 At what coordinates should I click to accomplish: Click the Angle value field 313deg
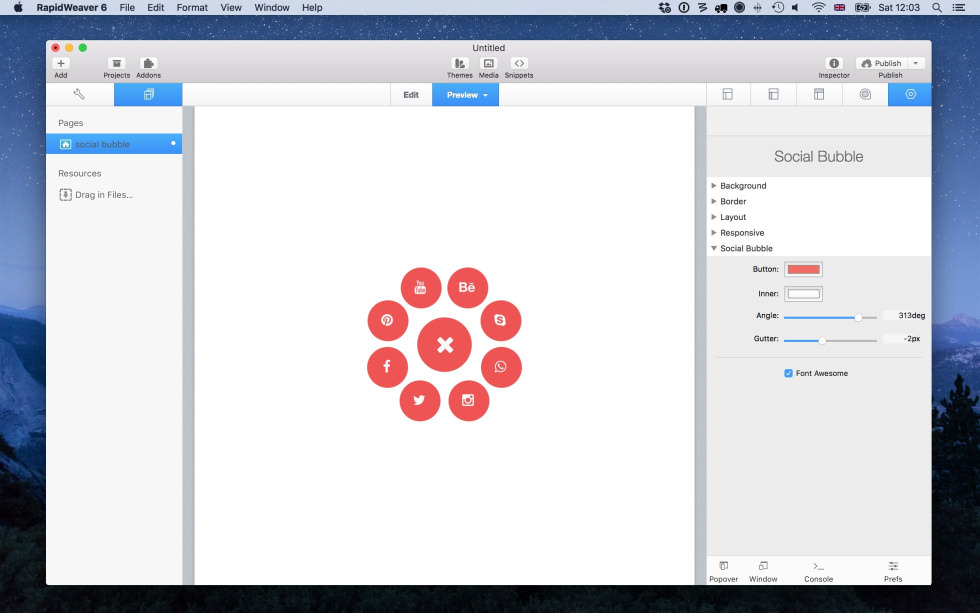click(904, 316)
